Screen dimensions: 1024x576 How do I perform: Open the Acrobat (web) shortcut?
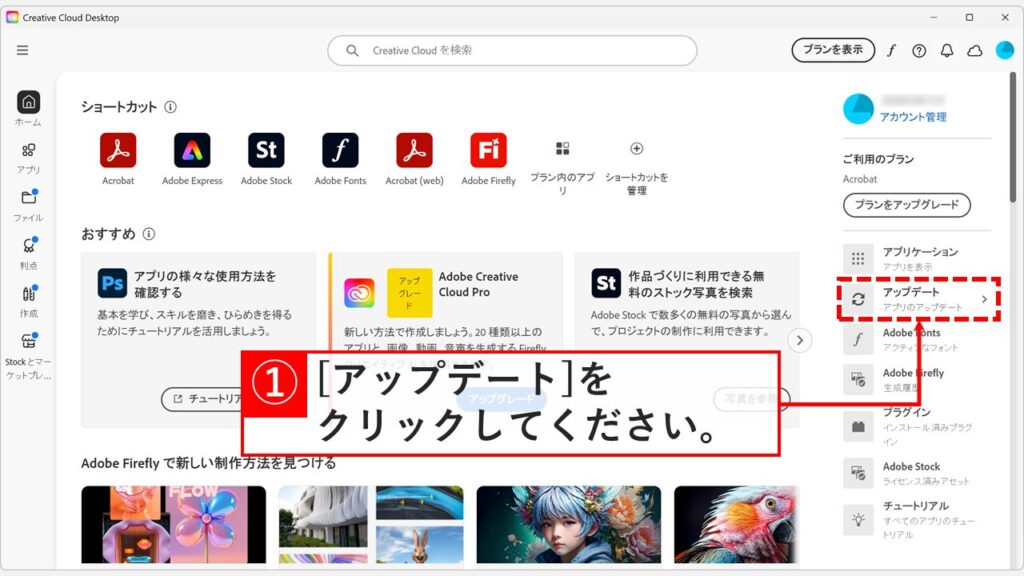[414, 159]
